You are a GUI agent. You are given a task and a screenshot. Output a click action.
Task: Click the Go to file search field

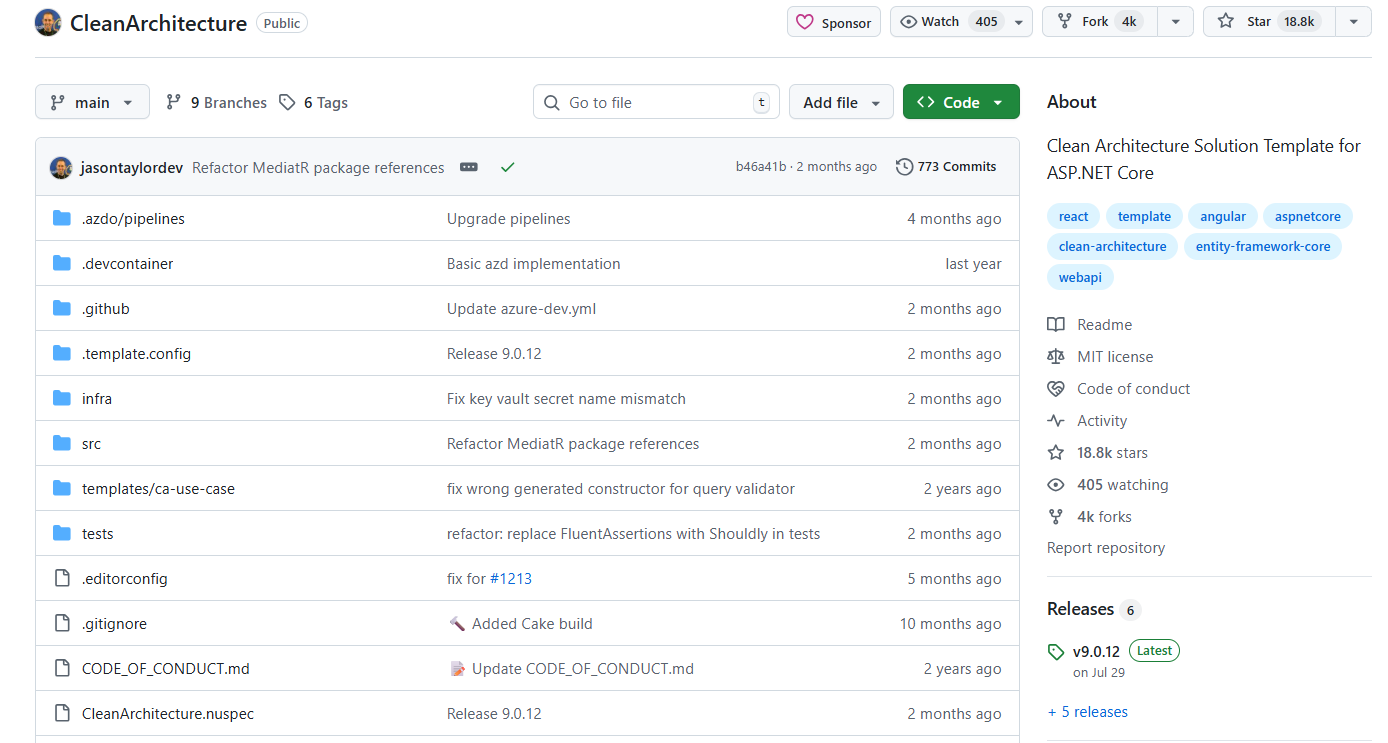(x=656, y=102)
